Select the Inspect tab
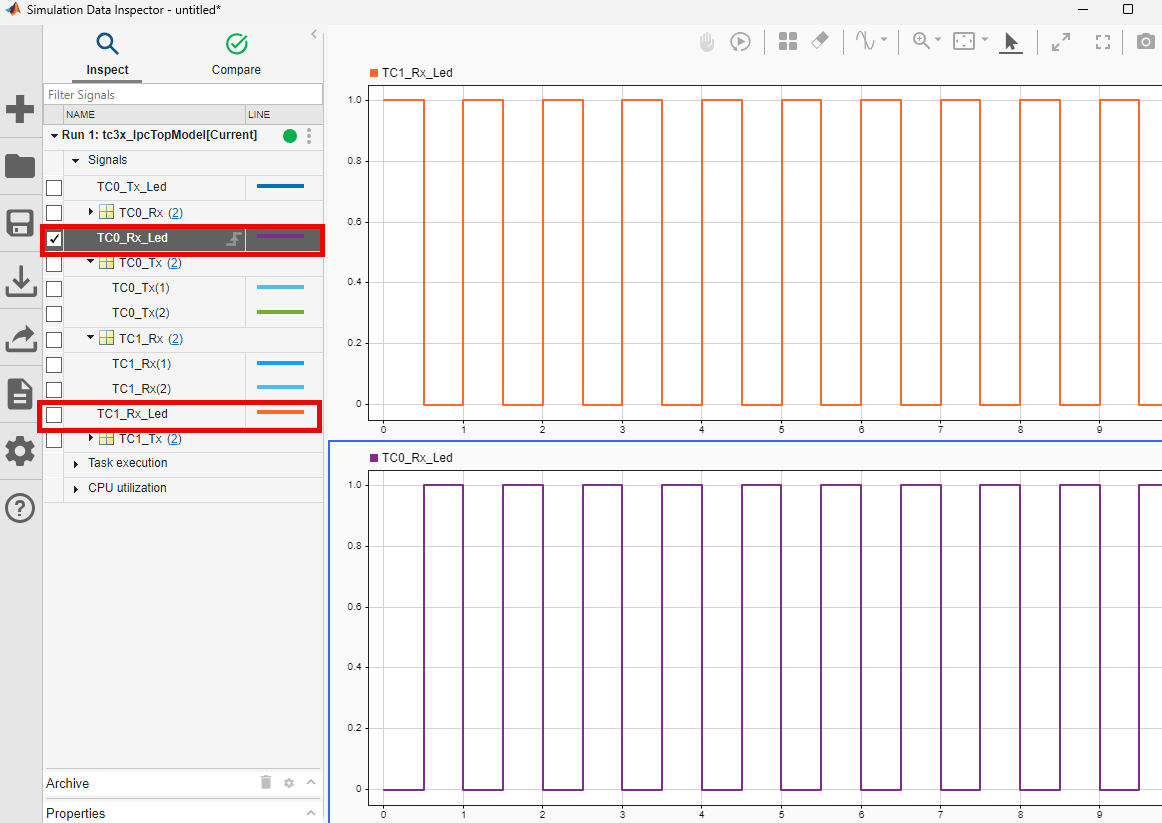Viewport: 1162px width, 823px height. (107, 54)
